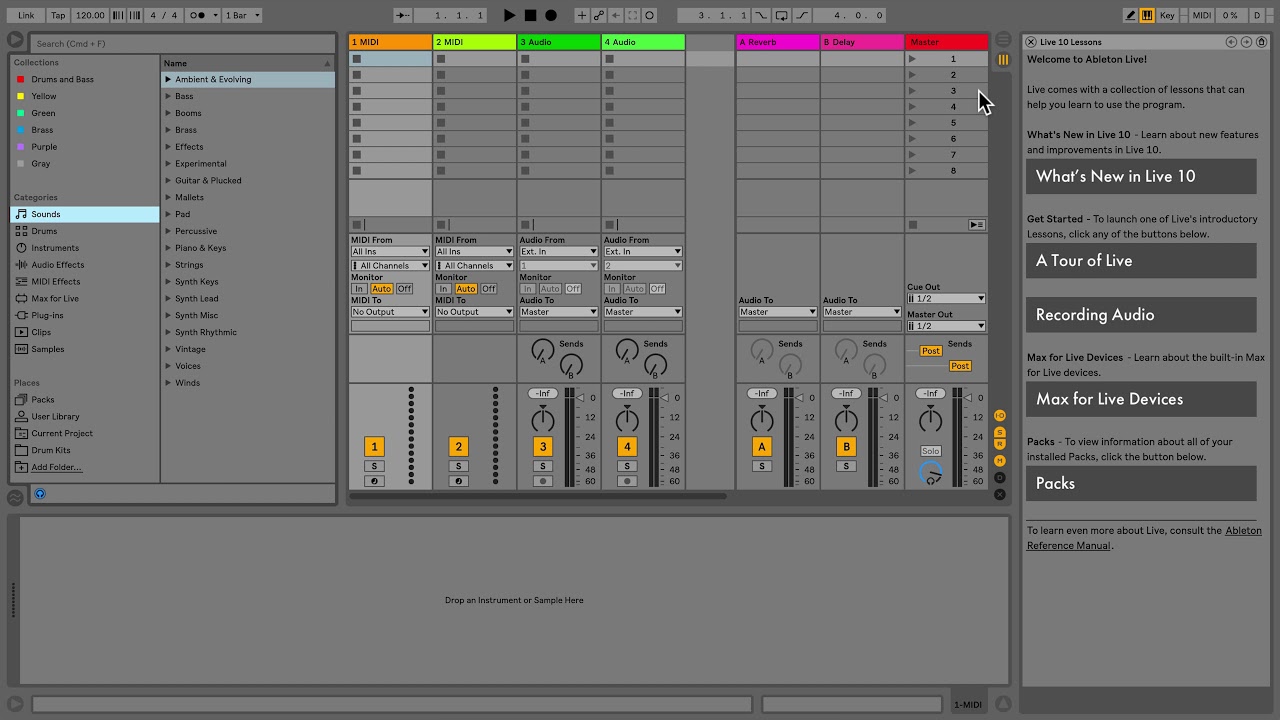Image resolution: width=1280 pixels, height=720 pixels.
Task: Open track 1 All Channels dropdown
Action: coord(390,266)
